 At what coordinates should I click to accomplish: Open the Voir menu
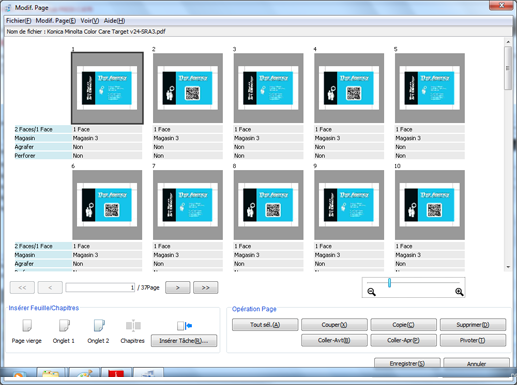tap(89, 21)
